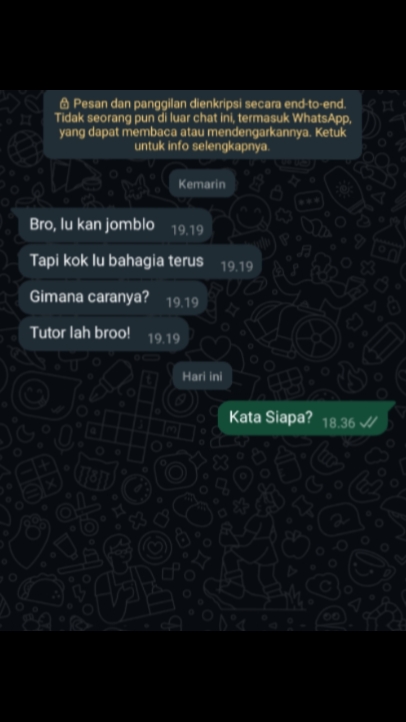Select the "Kemarin" date chip

pyautogui.click(x=202, y=184)
